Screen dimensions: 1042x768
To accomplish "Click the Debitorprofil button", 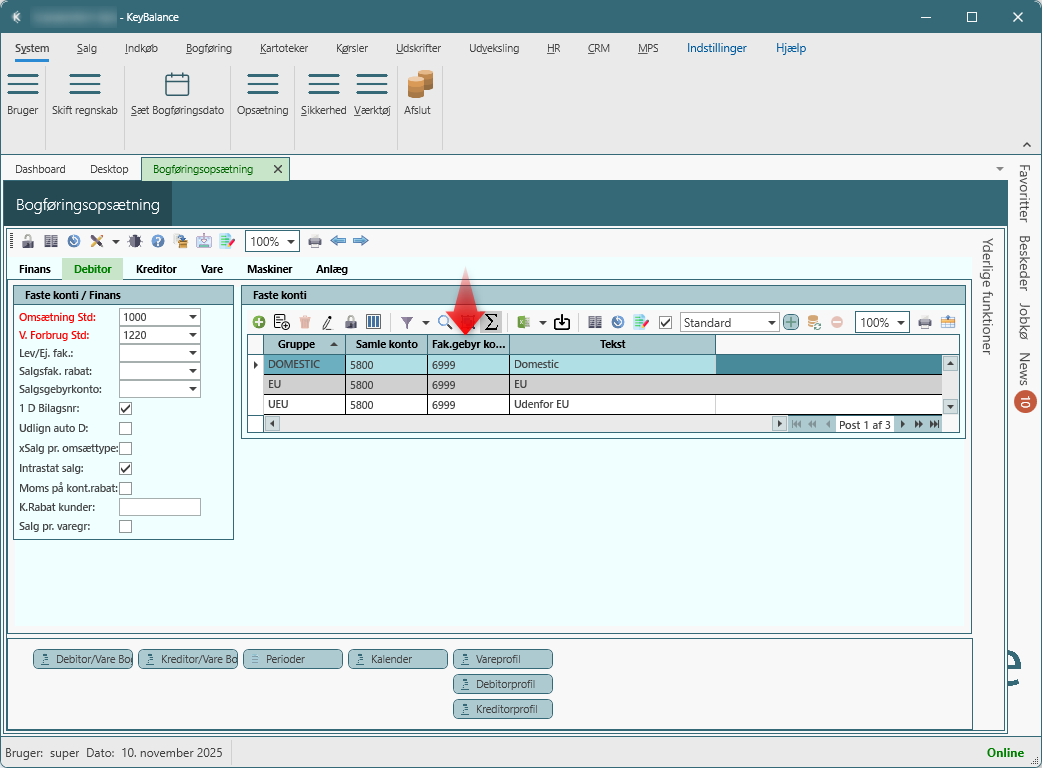I will click(502, 684).
